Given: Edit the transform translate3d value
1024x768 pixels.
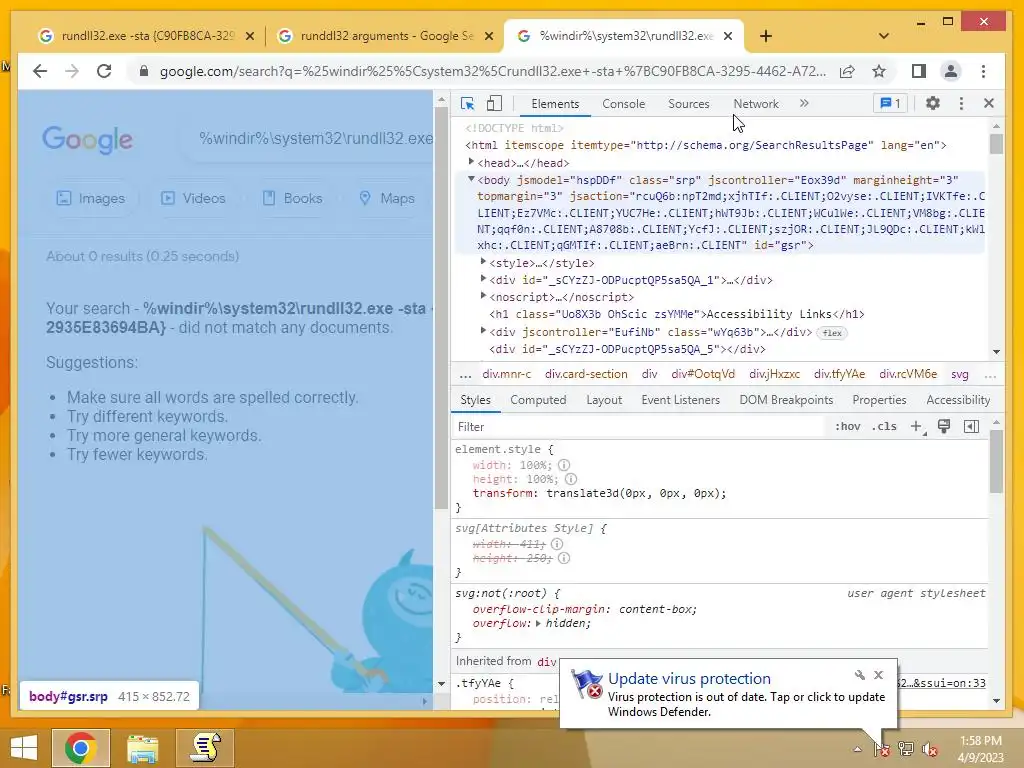Looking at the screenshot, I should 635,494.
